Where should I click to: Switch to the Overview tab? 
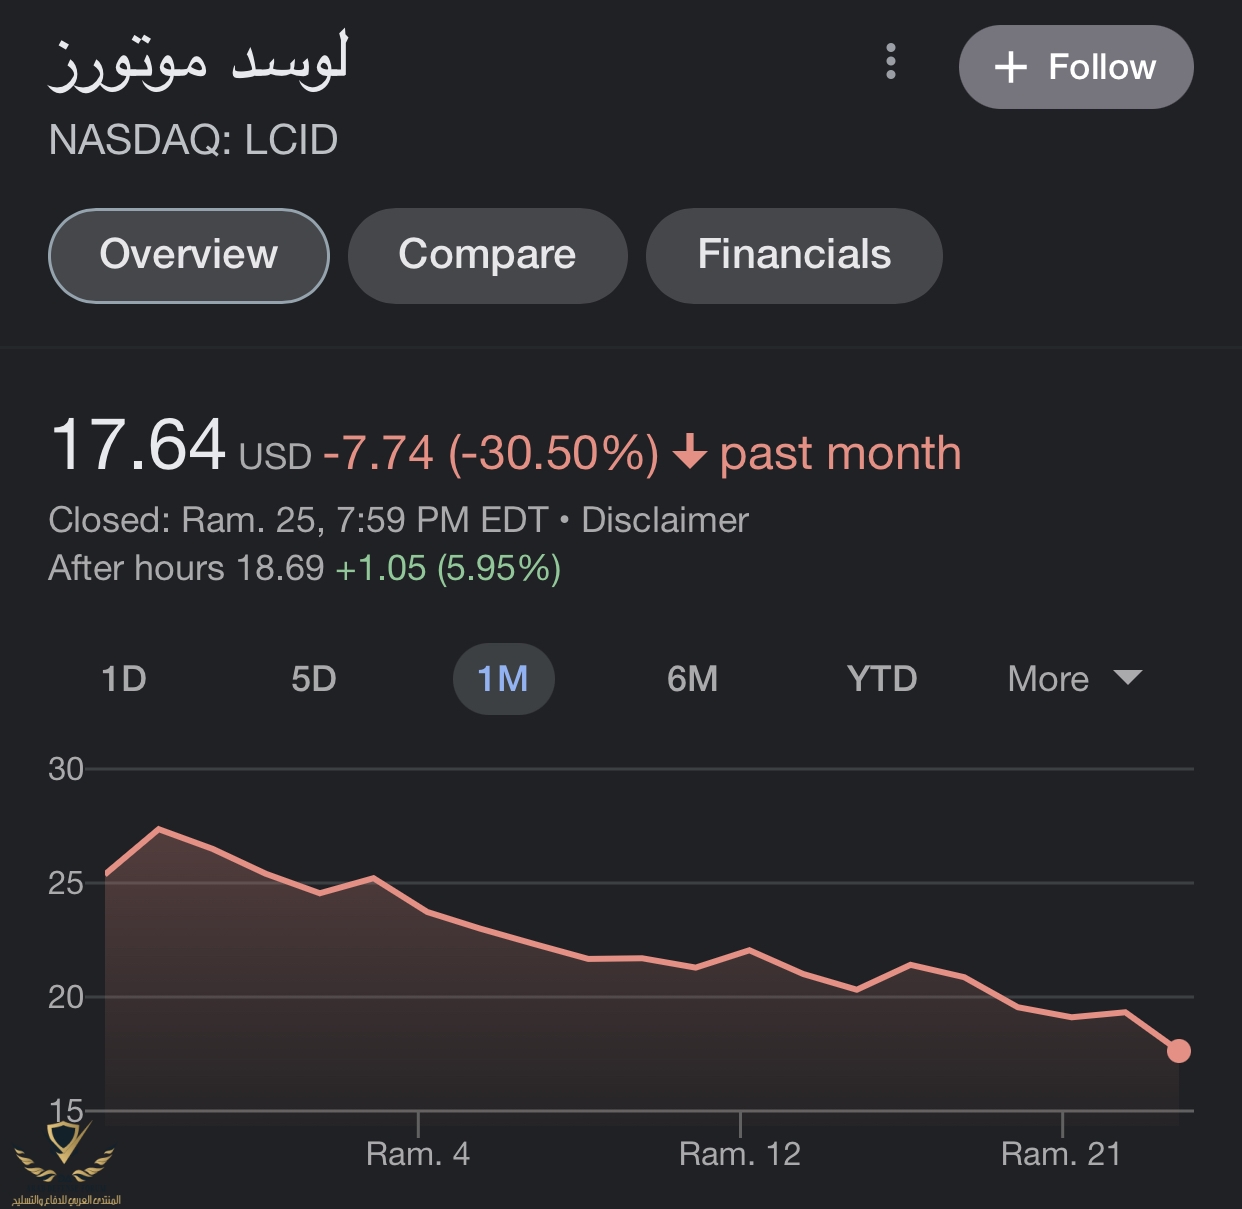[189, 255]
